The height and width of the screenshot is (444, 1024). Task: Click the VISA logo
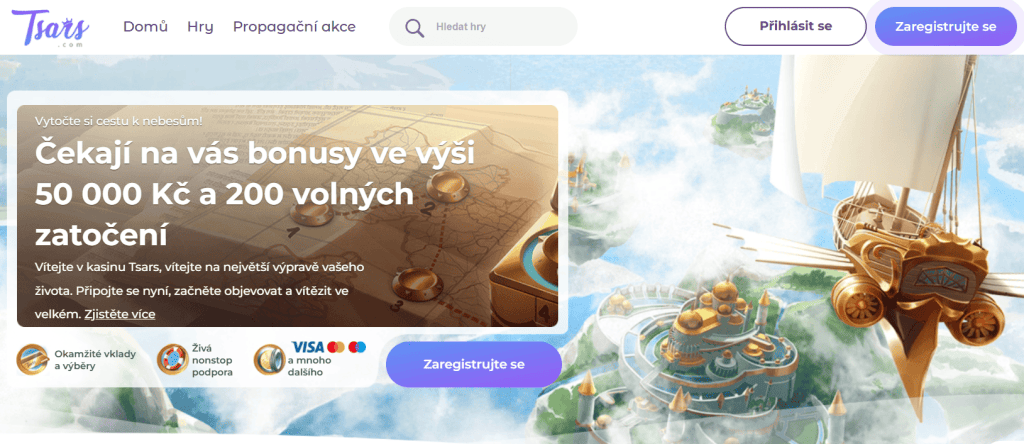(308, 347)
